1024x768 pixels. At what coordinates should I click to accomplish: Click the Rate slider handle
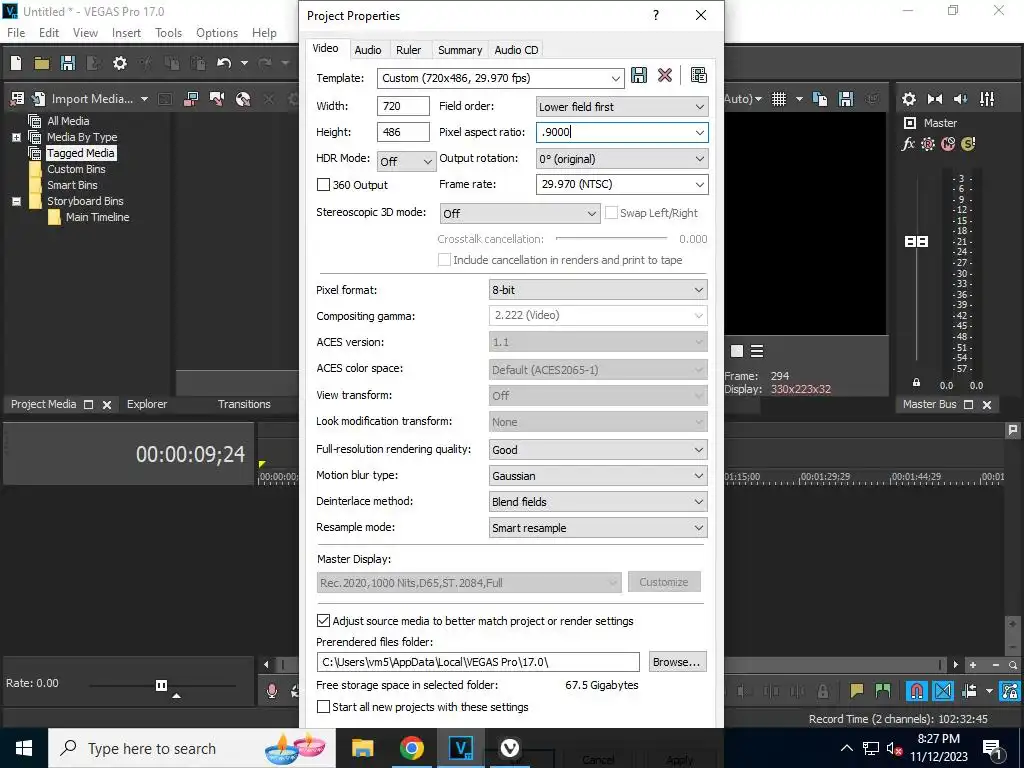click(x=161, y=685)
